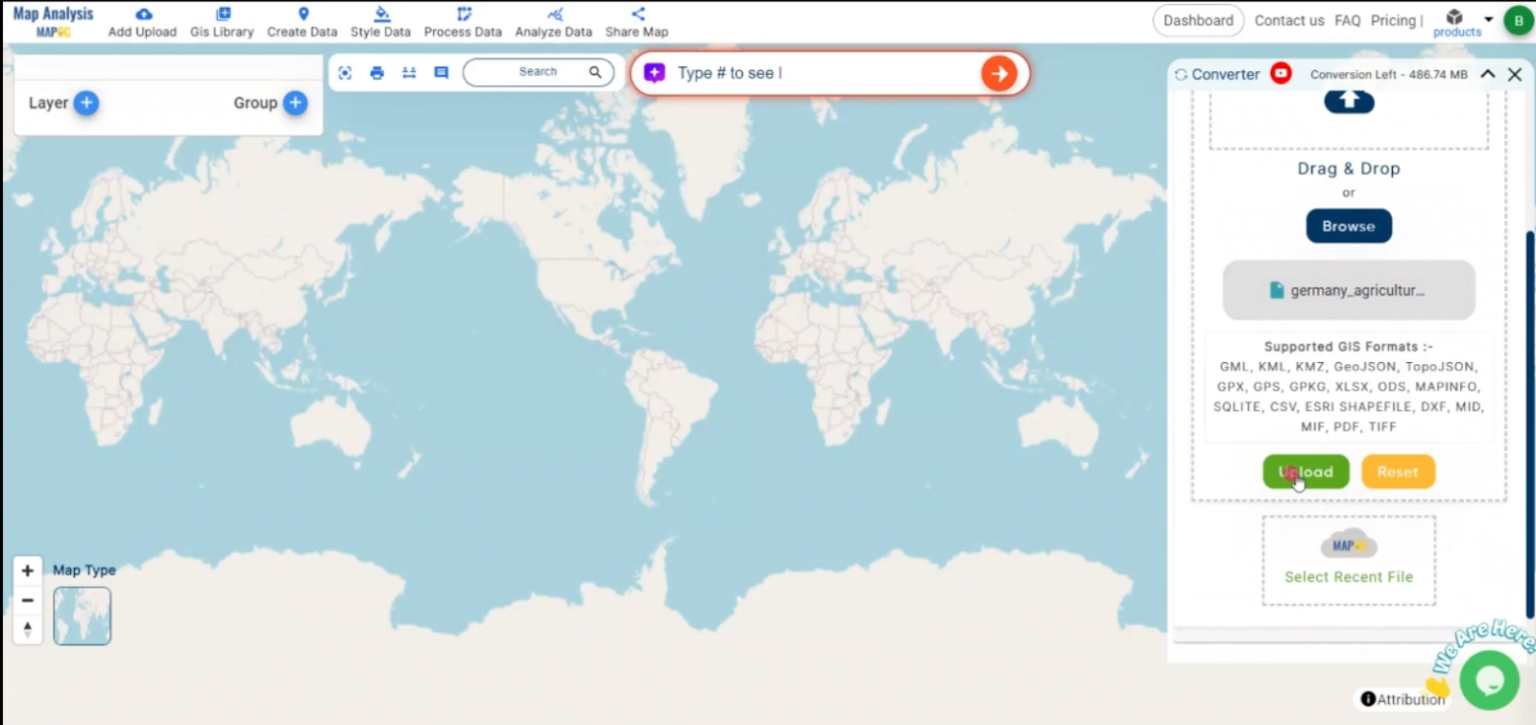Click the comment/feedback icon in toolbar
This screenshot has height=725, width=1536.
(x=440, y=72)
